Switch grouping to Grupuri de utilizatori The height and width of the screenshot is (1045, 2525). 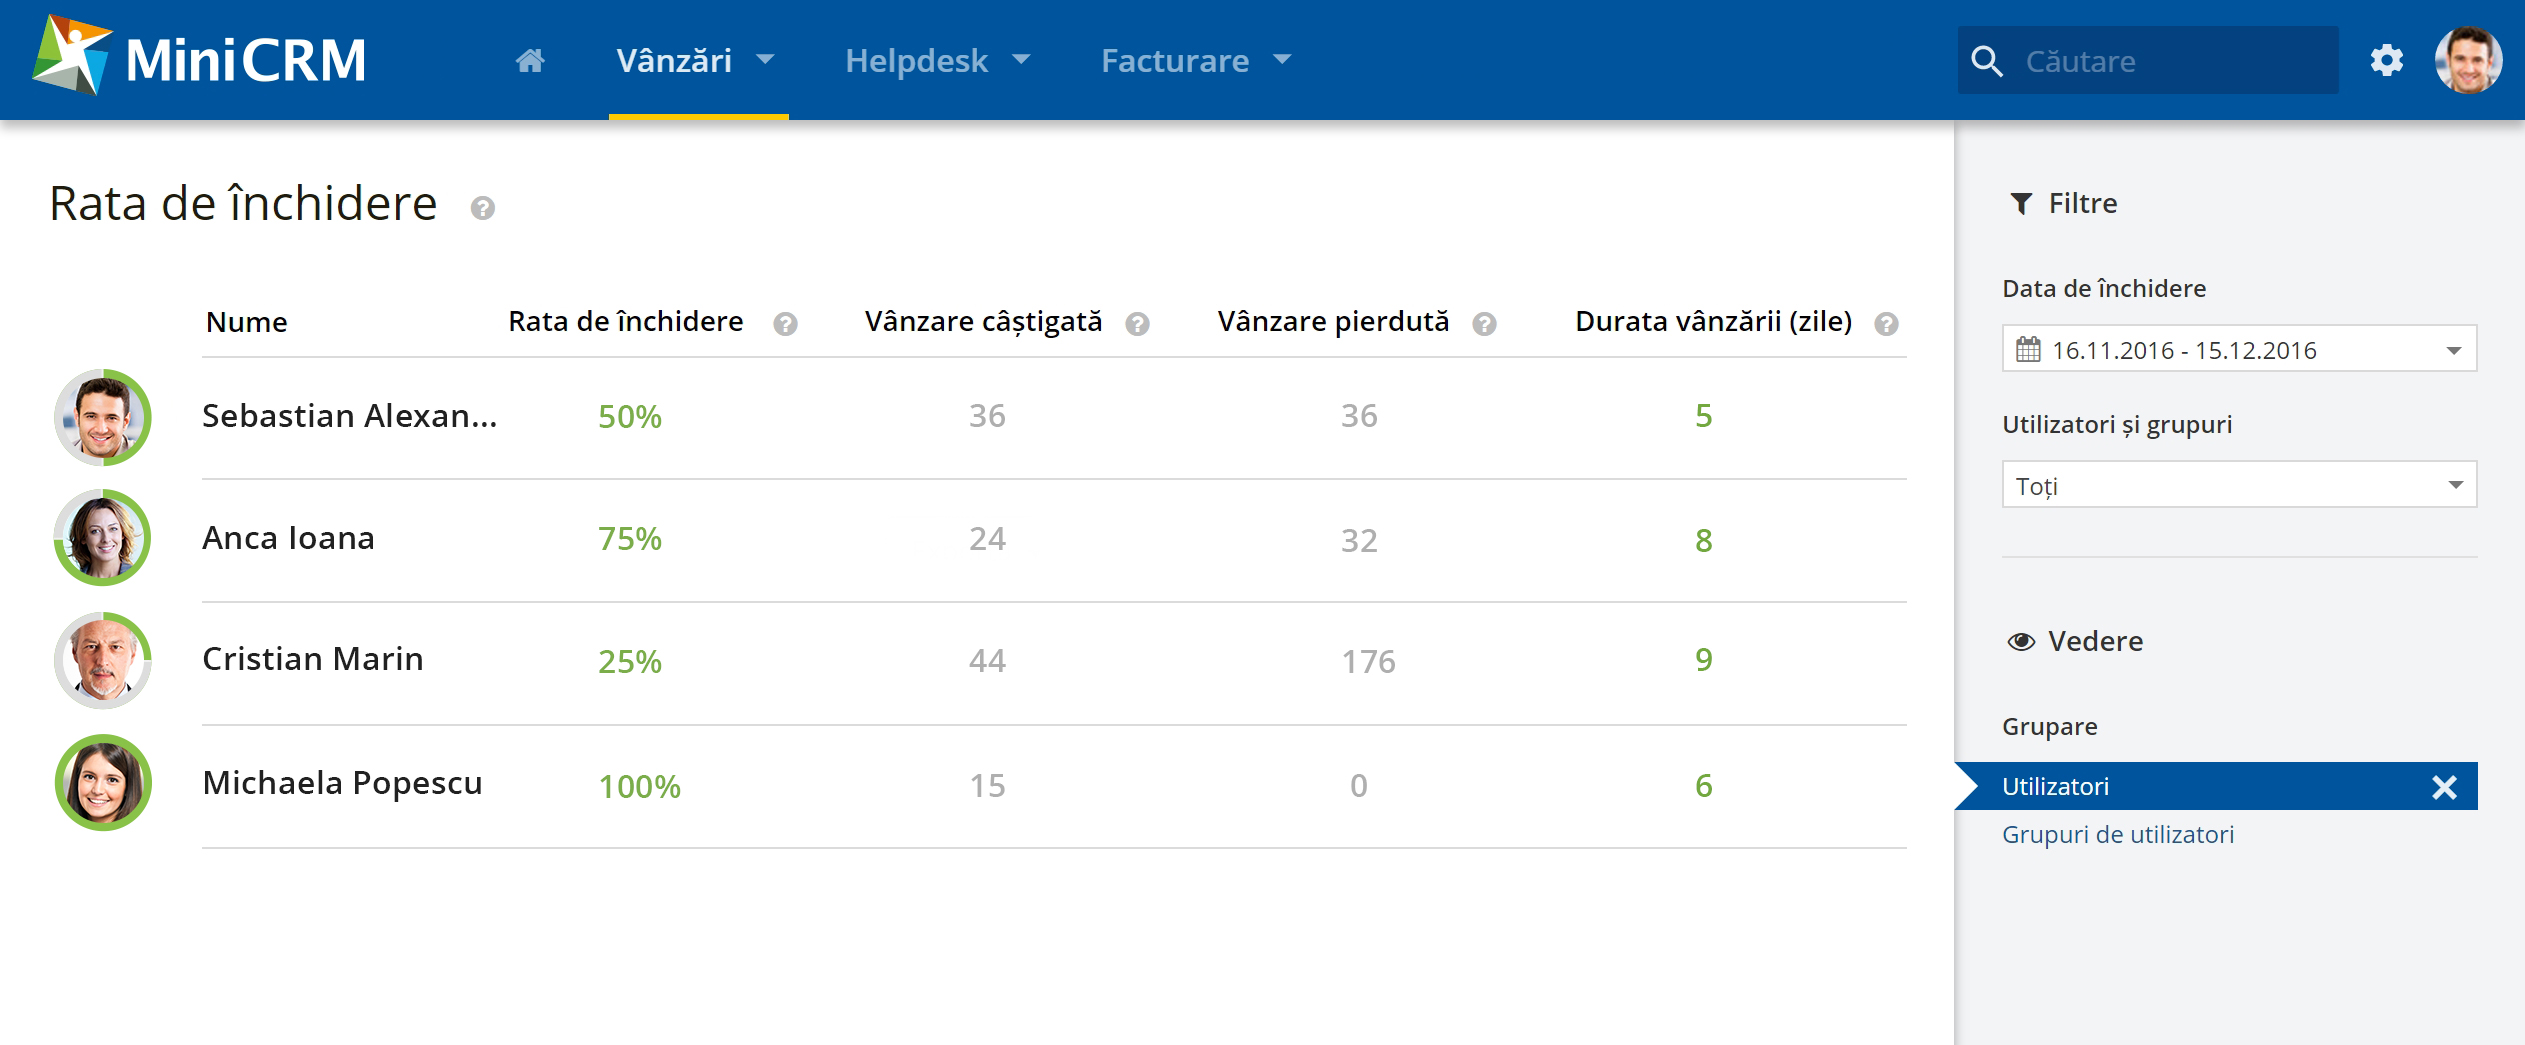click(2117, 835)
